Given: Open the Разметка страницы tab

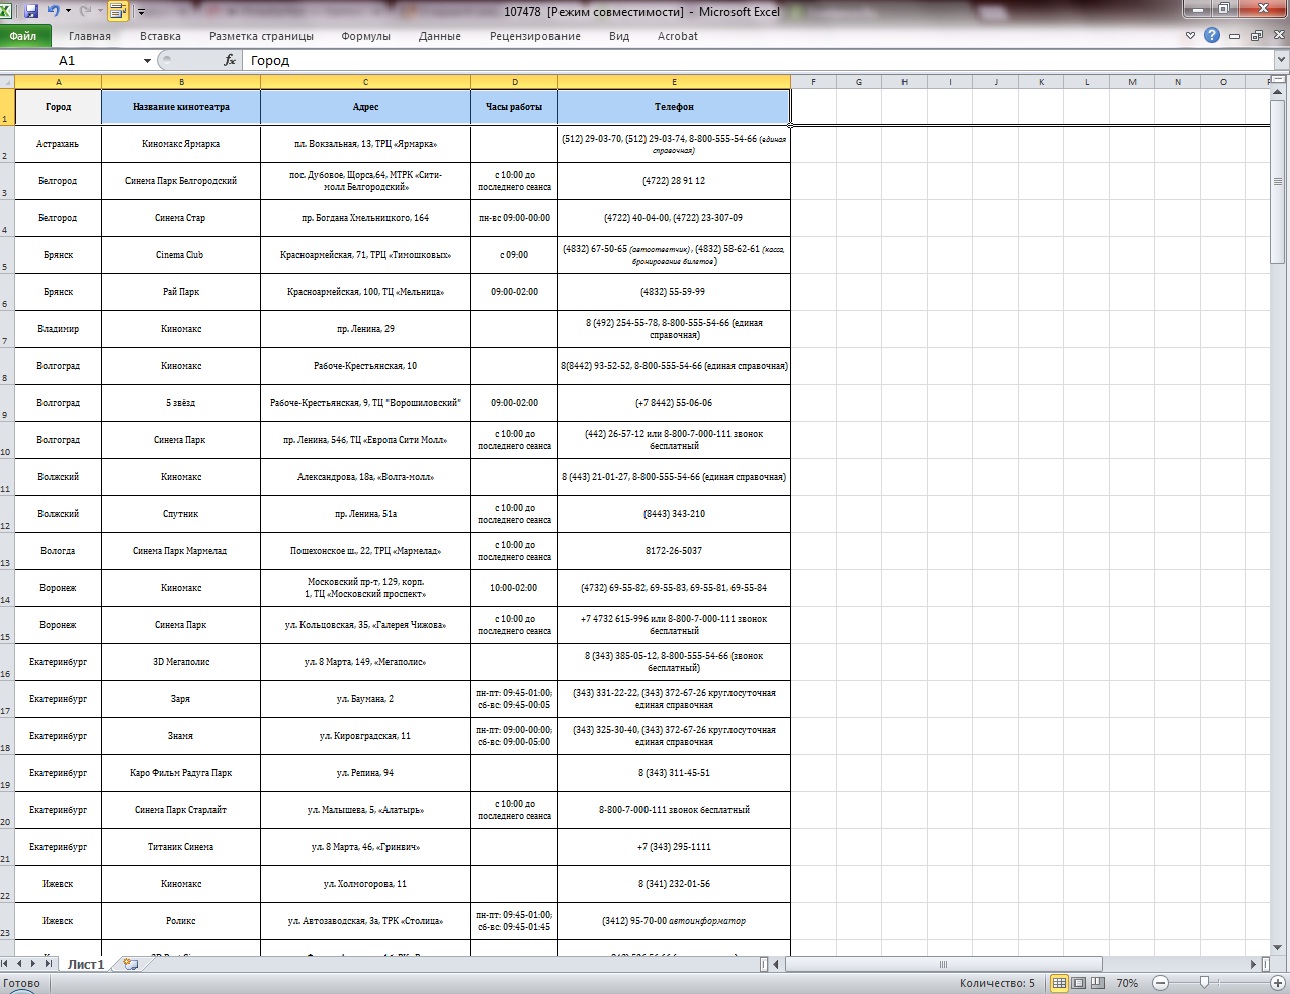Looking at the screenshot, I should [x=261, y=36].
